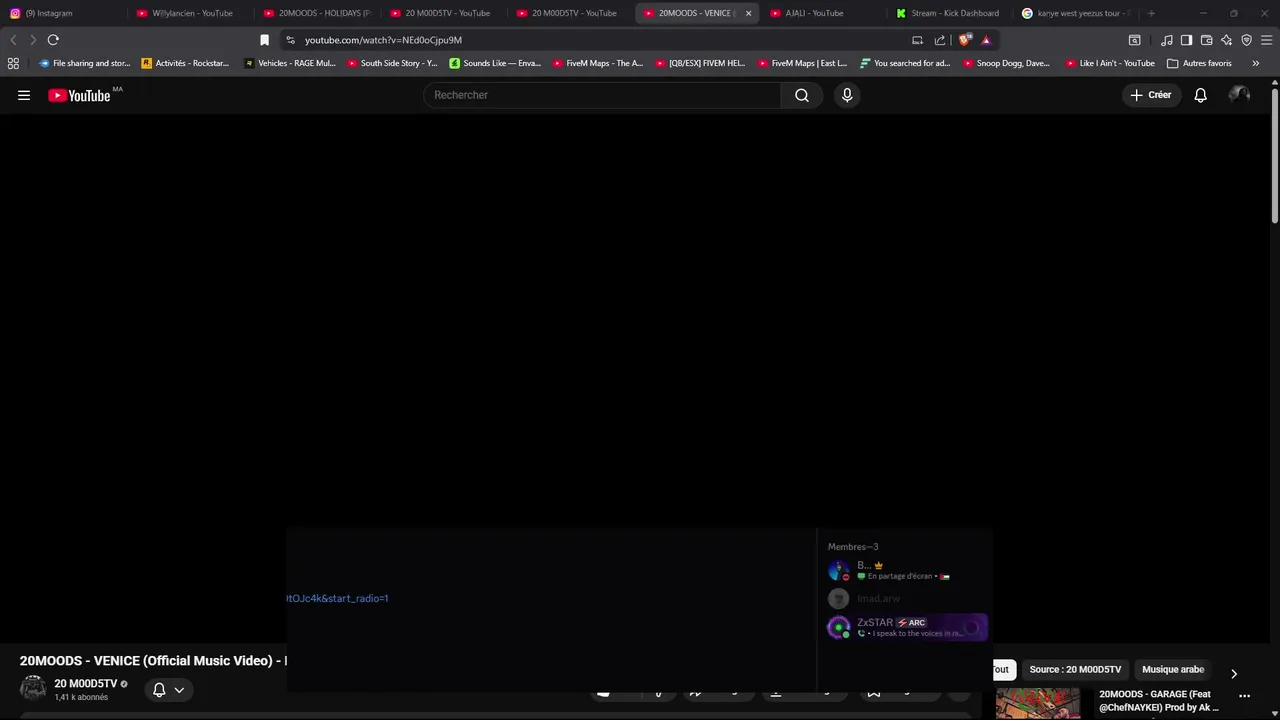
Task: Open the browser main menu icon
Action: pos(1266,40)
